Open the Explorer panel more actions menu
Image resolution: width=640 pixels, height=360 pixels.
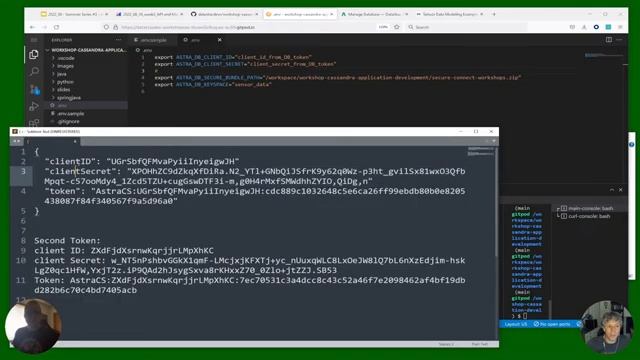click(x=119, y=40)
